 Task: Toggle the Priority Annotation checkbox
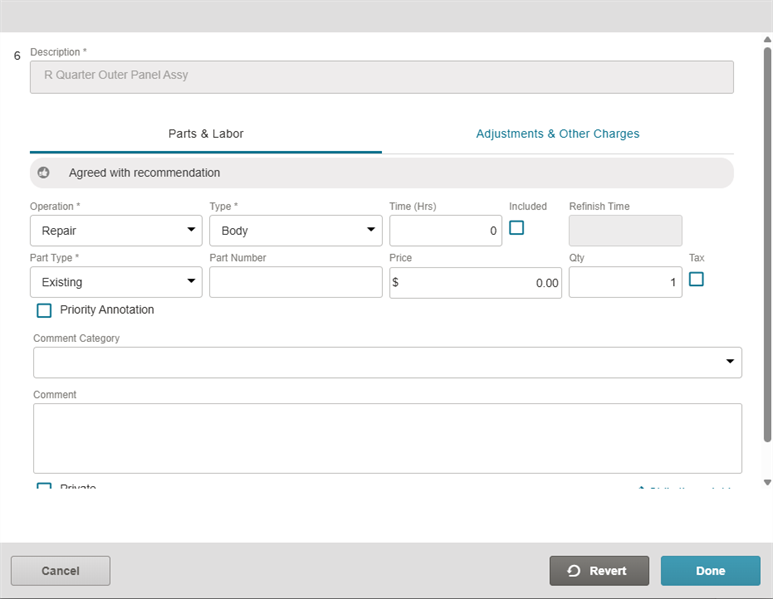pos(44,311)
